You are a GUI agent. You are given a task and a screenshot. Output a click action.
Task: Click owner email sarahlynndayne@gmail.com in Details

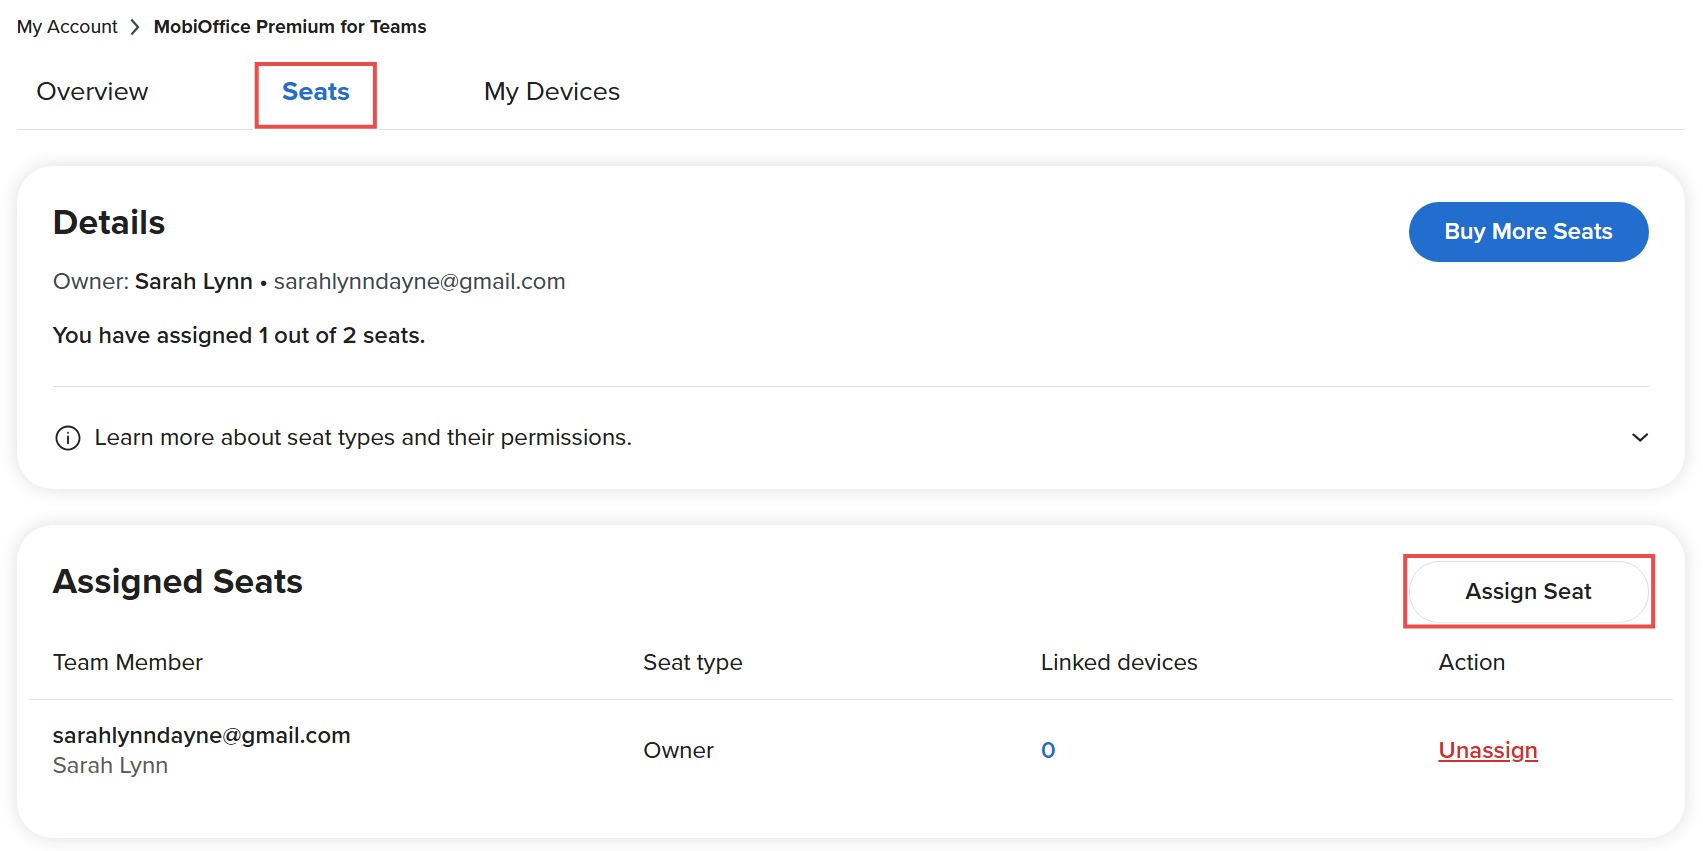tap(420, 282)
